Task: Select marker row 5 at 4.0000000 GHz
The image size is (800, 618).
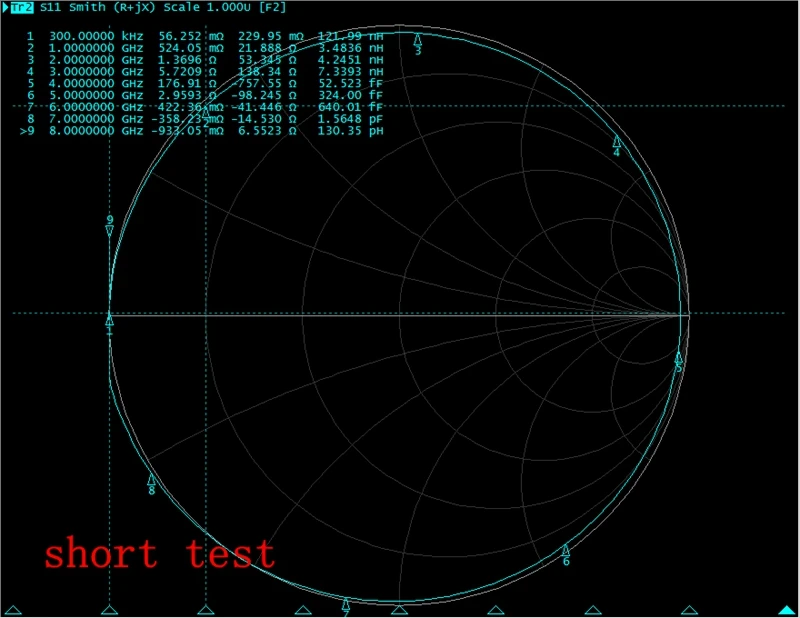Action: point(205,83)
